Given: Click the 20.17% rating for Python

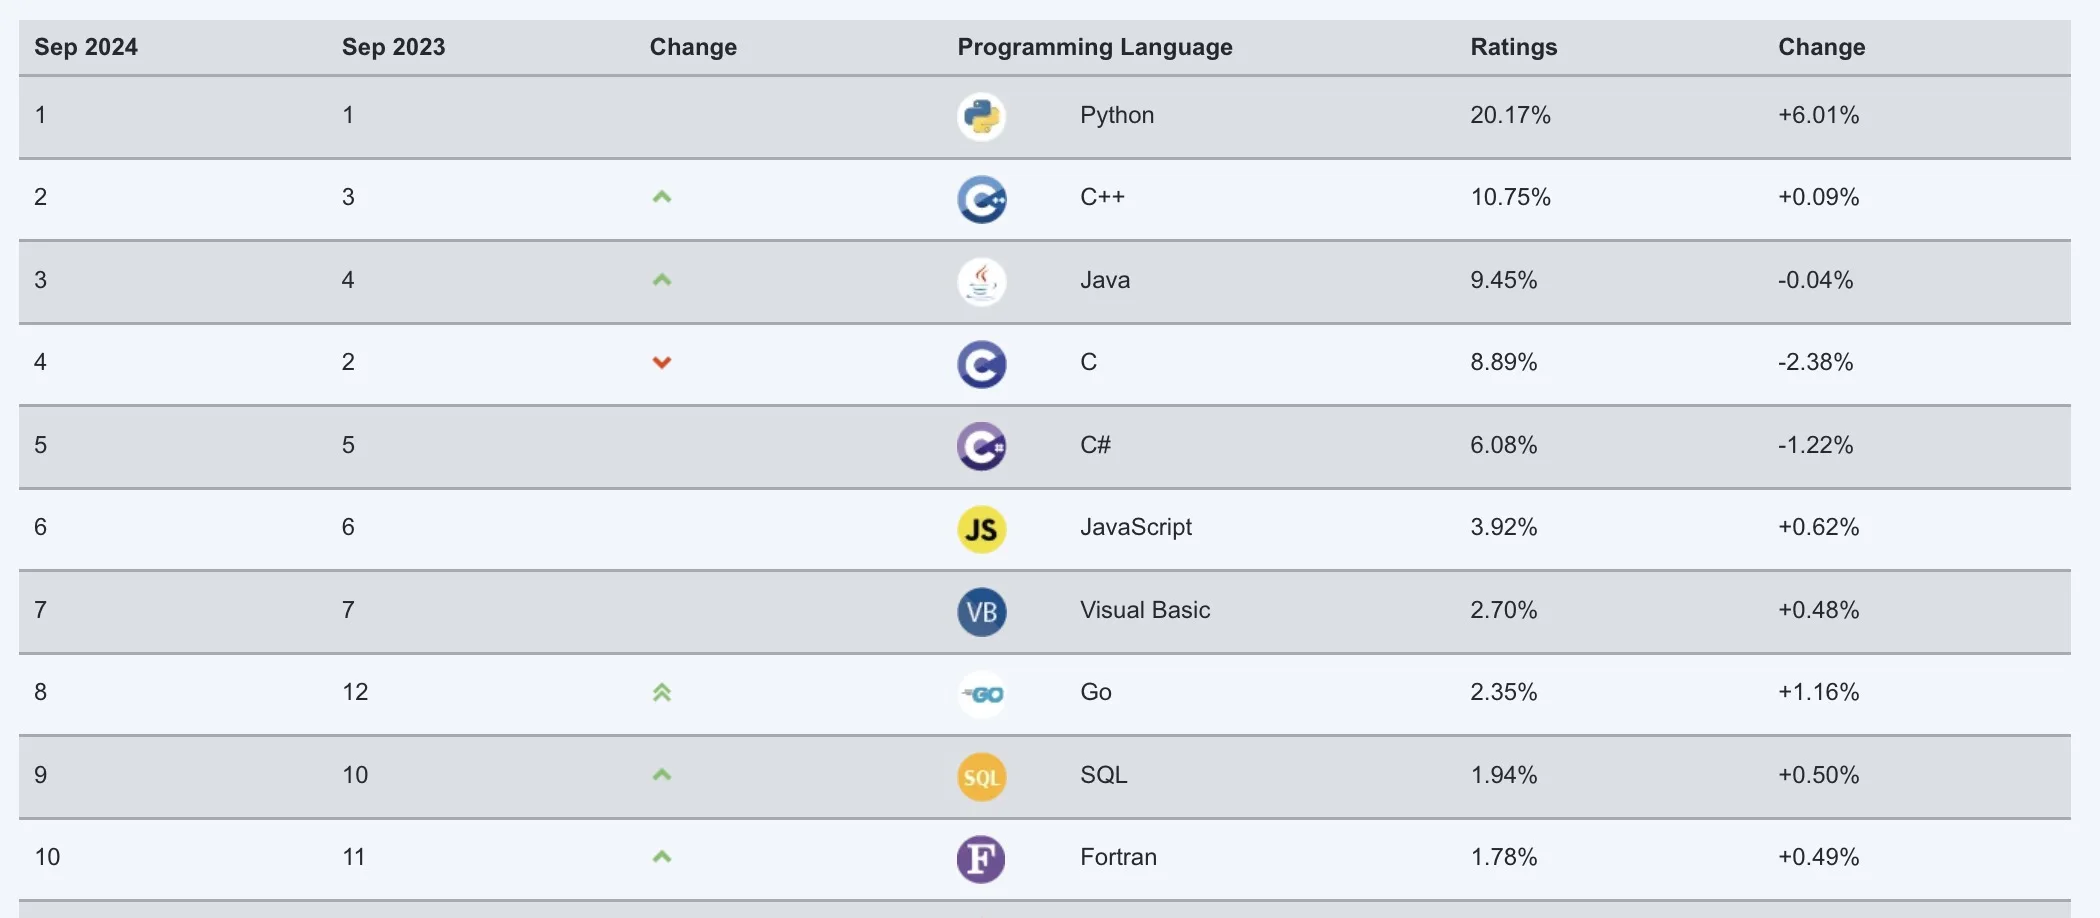Looking at the screenshot, I should coord(1509,115).
